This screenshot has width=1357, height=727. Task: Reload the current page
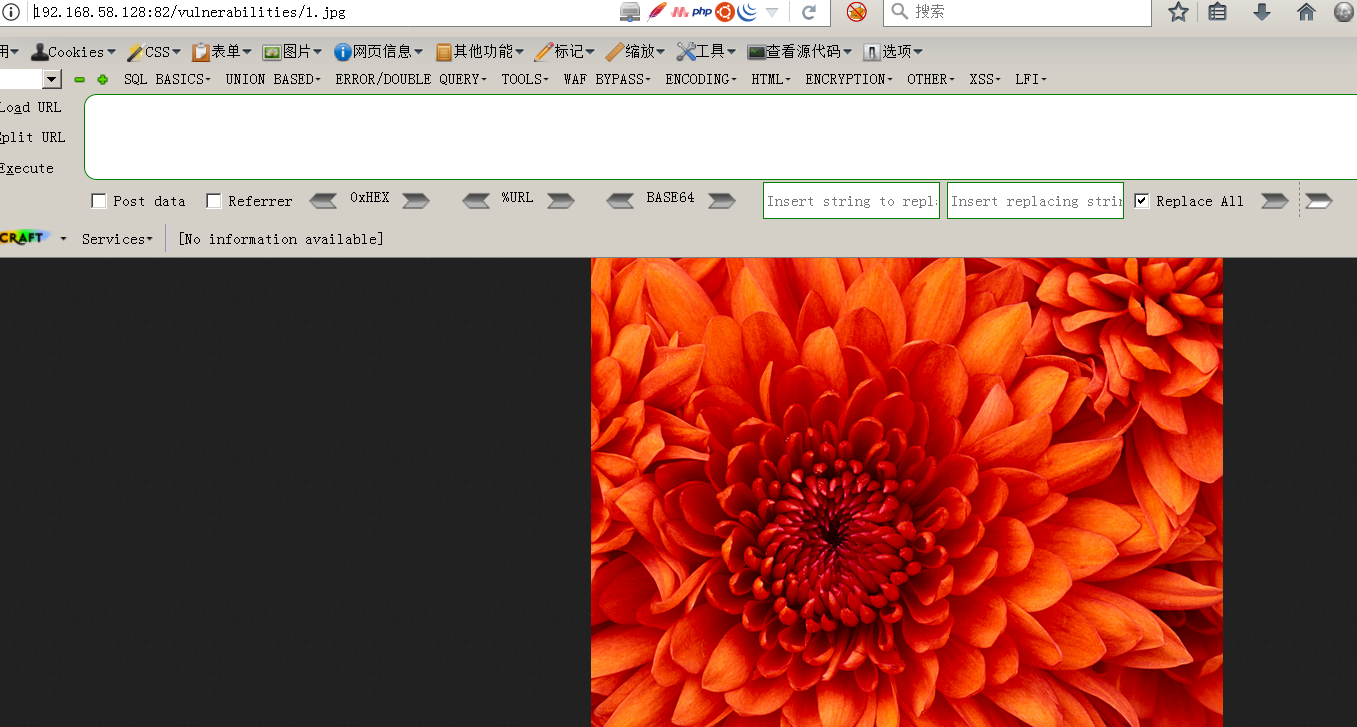[809, 12]
